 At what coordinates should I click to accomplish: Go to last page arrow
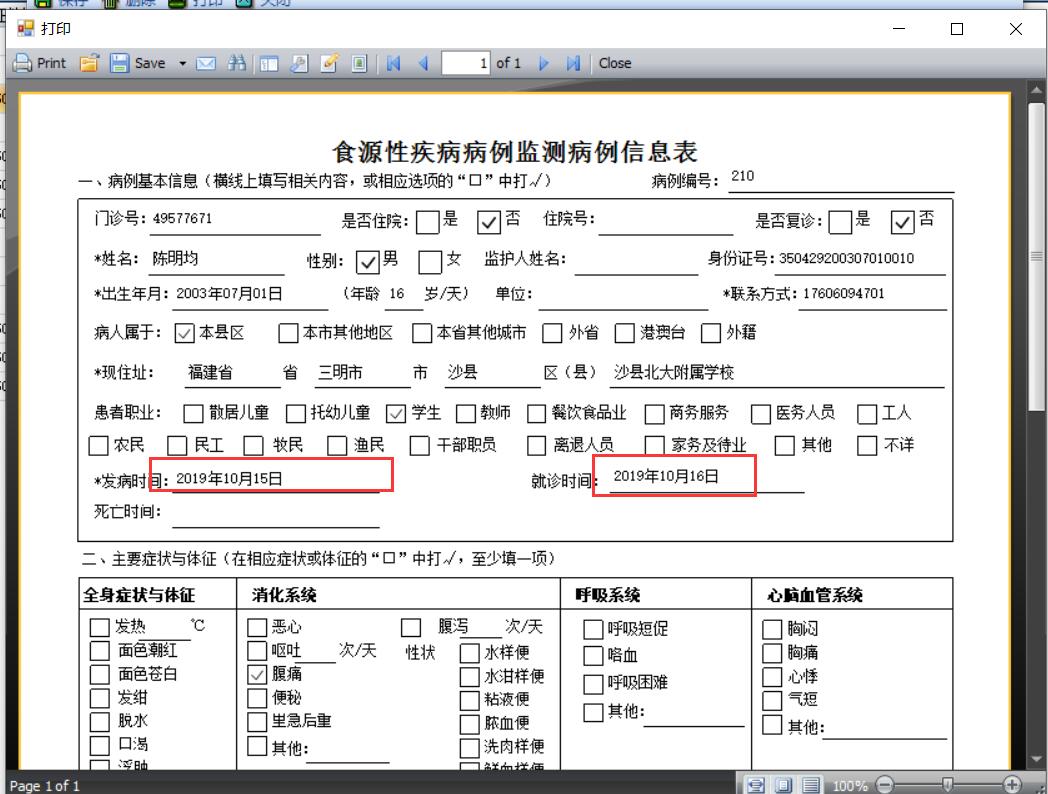click(573, 63)
